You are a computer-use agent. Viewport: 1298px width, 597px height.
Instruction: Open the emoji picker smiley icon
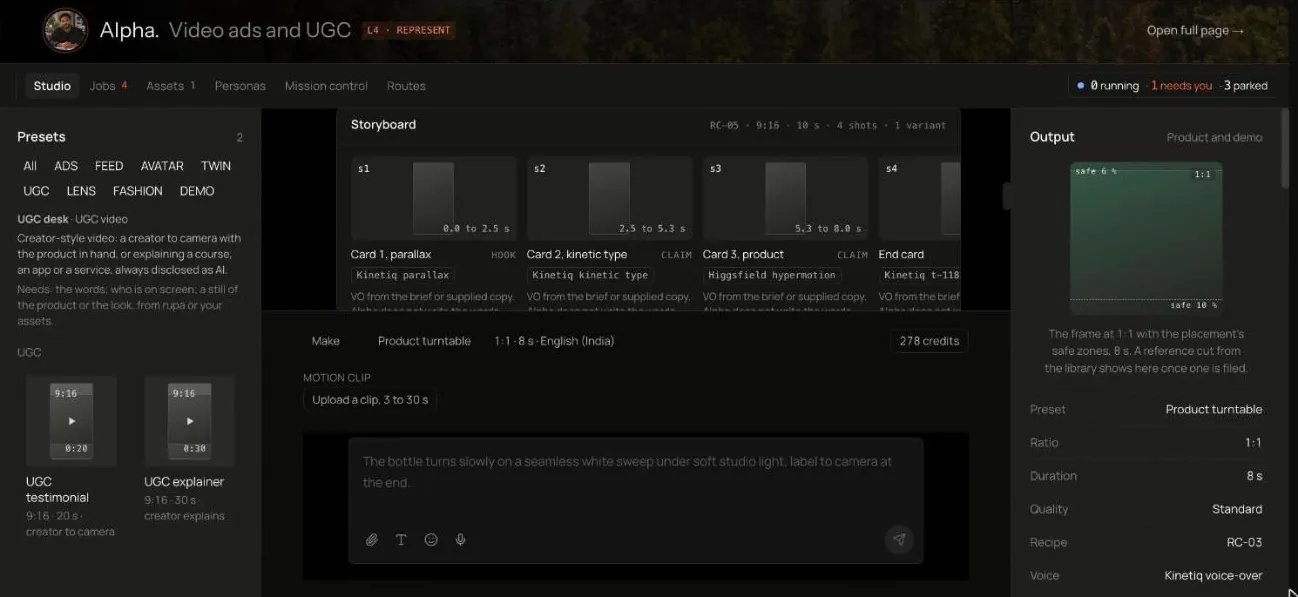point(431,540)
